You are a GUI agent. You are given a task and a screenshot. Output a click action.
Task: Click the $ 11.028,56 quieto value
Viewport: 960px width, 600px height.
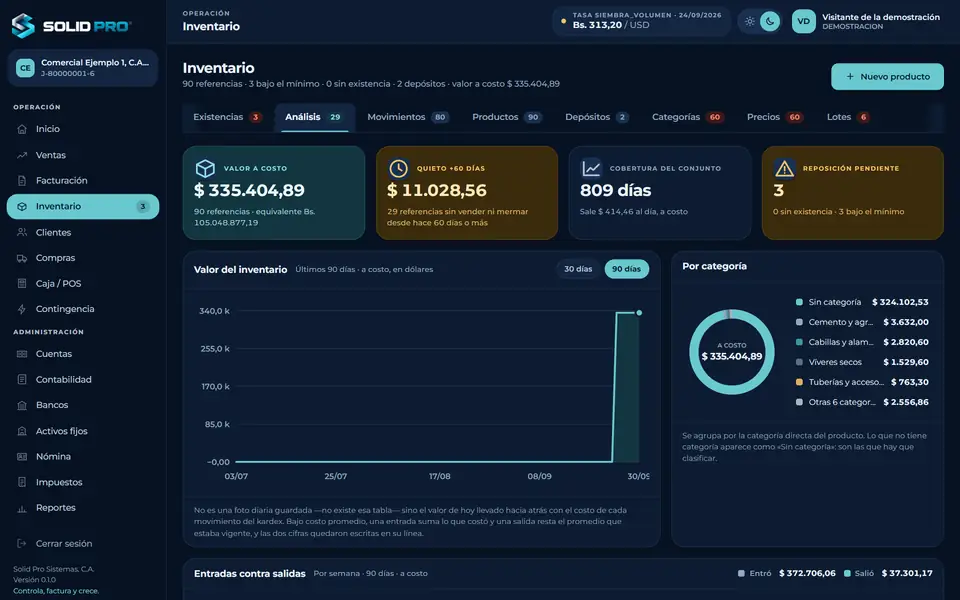click(x=437, y=190)
